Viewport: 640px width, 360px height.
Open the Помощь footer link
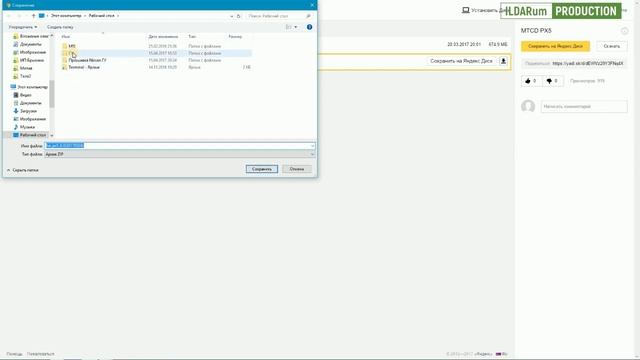coord(14,354)
